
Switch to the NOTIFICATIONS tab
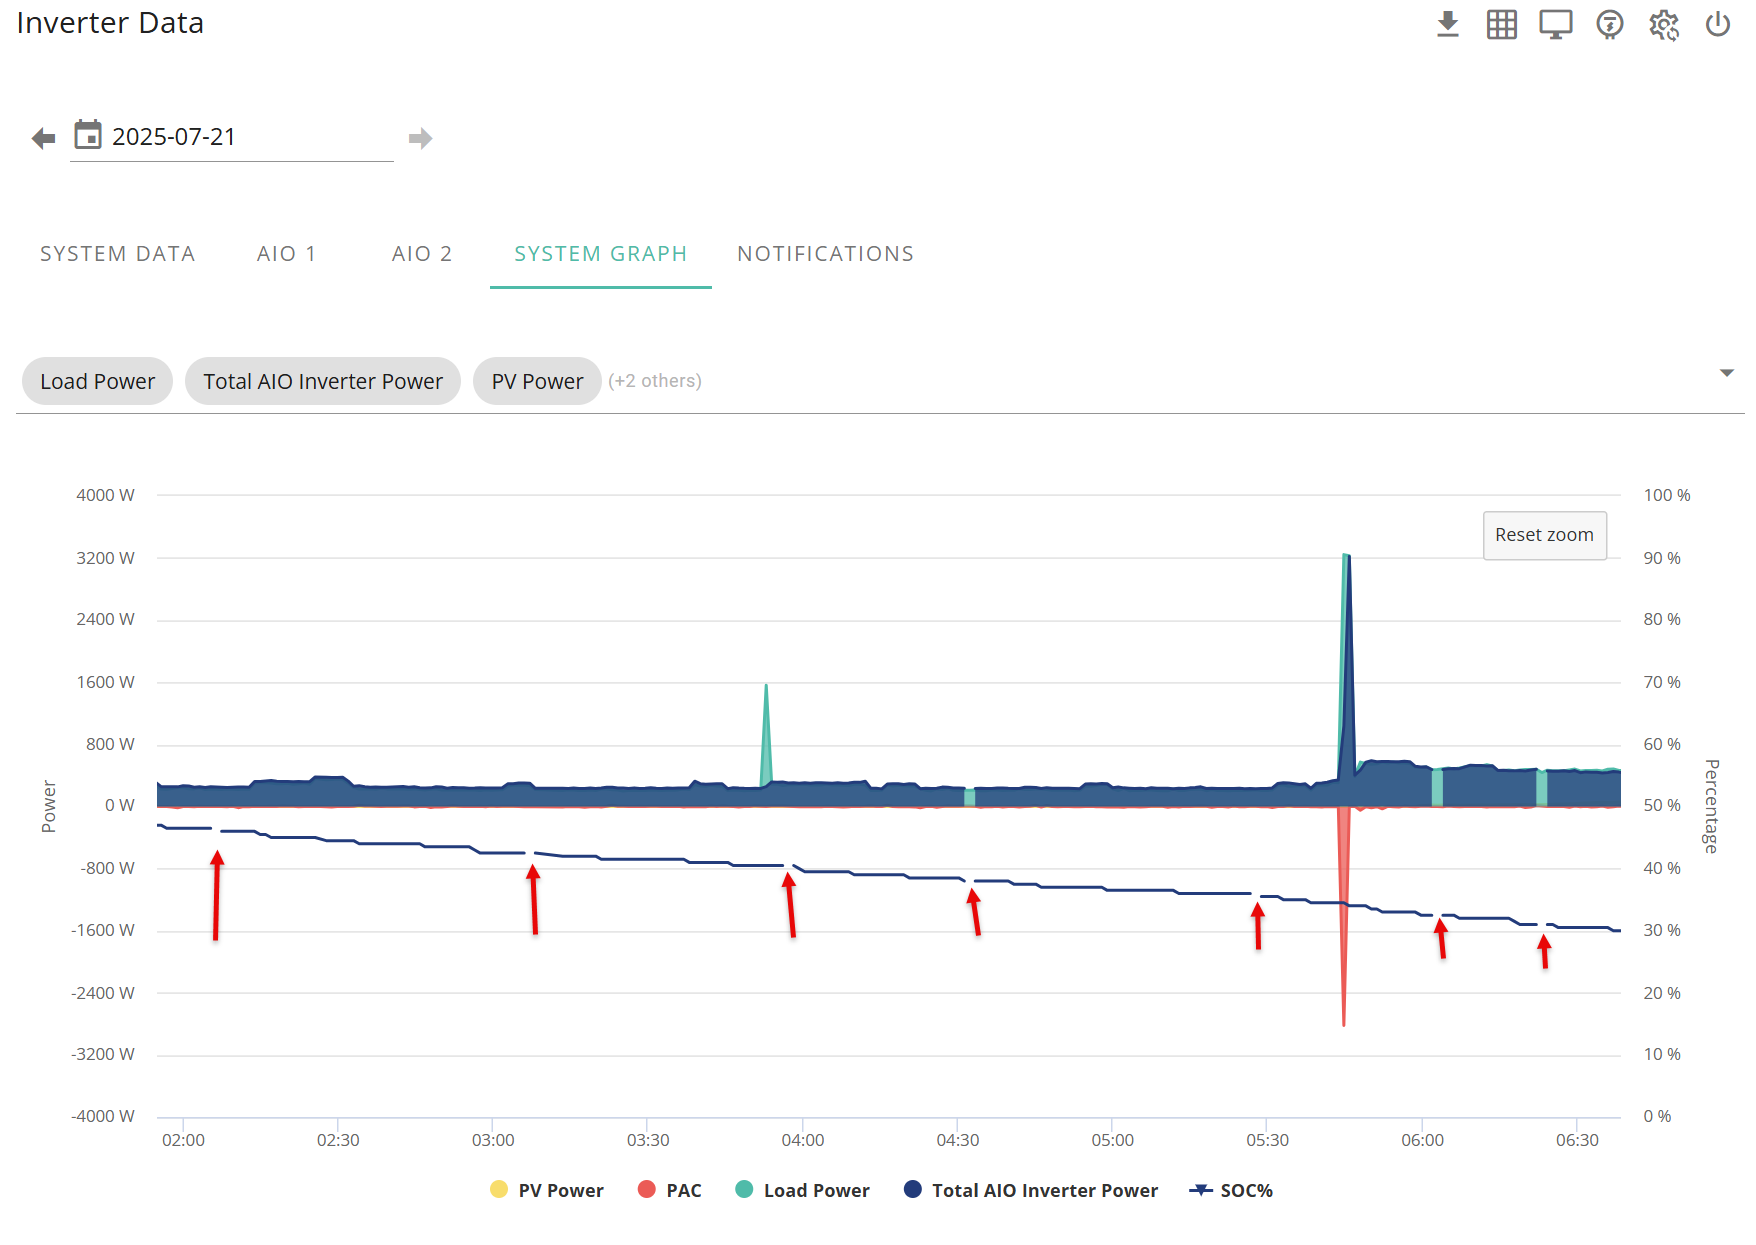tap(825, 254)
